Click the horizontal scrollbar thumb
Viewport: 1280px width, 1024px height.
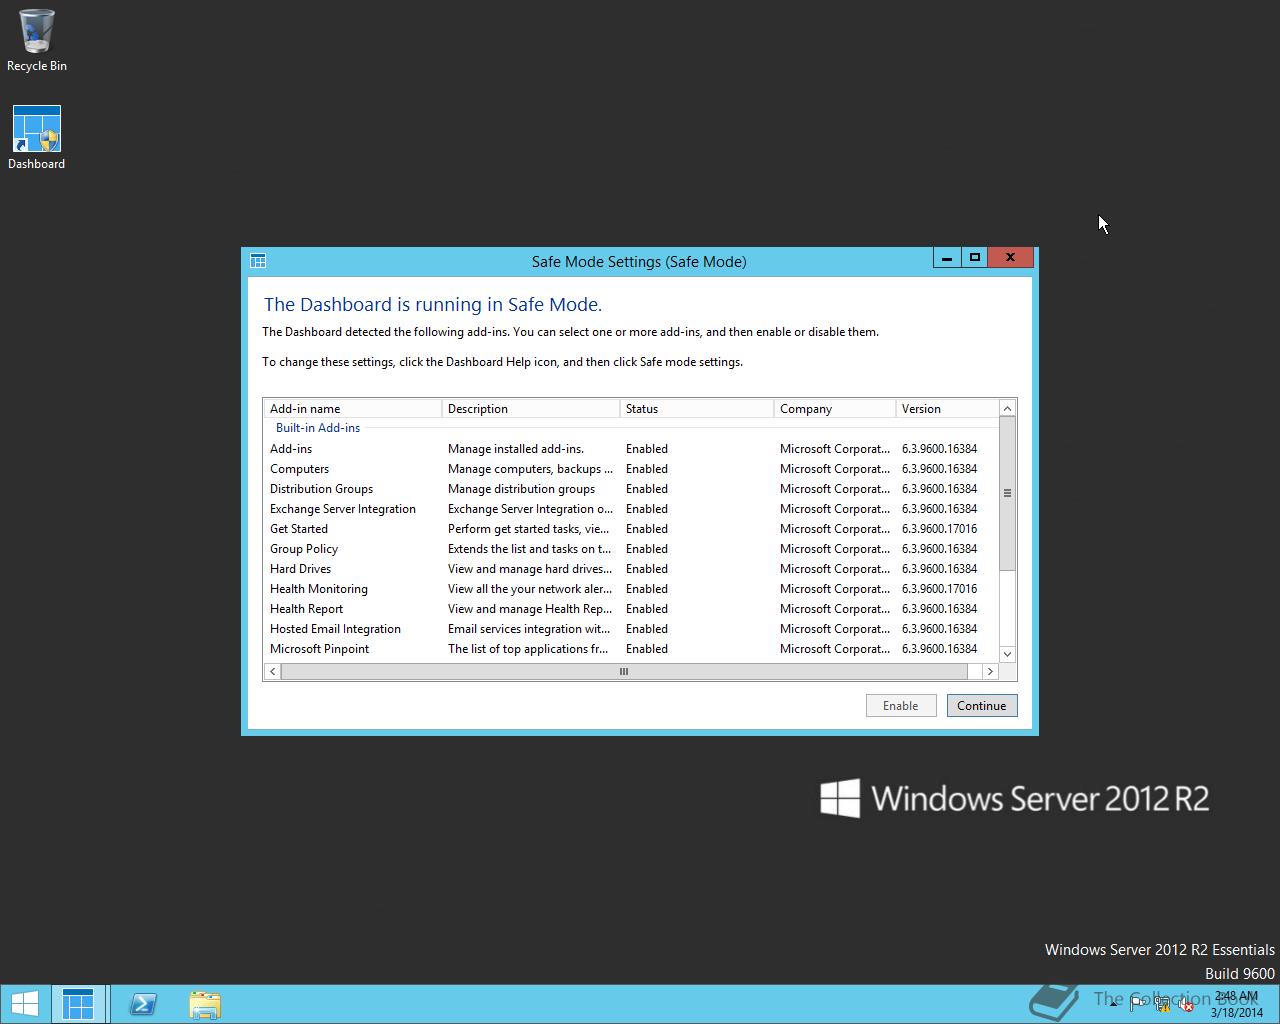tap(624, 671)
